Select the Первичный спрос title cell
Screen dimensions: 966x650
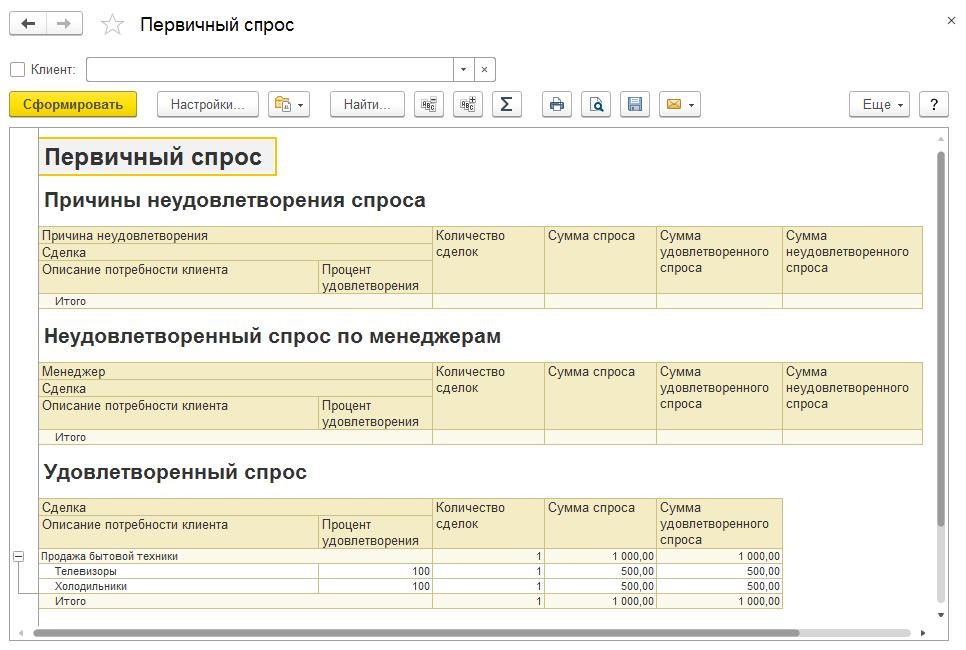pyautogui.click(x=158, y=156)
